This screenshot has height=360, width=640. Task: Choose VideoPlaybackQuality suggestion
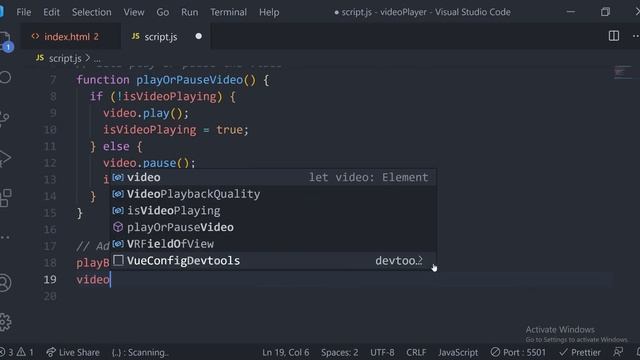[x=273, y=194]
